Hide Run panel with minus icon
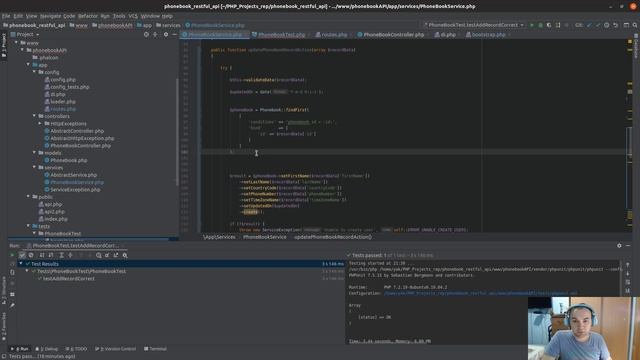This screenshot has height=360, width=640. [628, 246]
